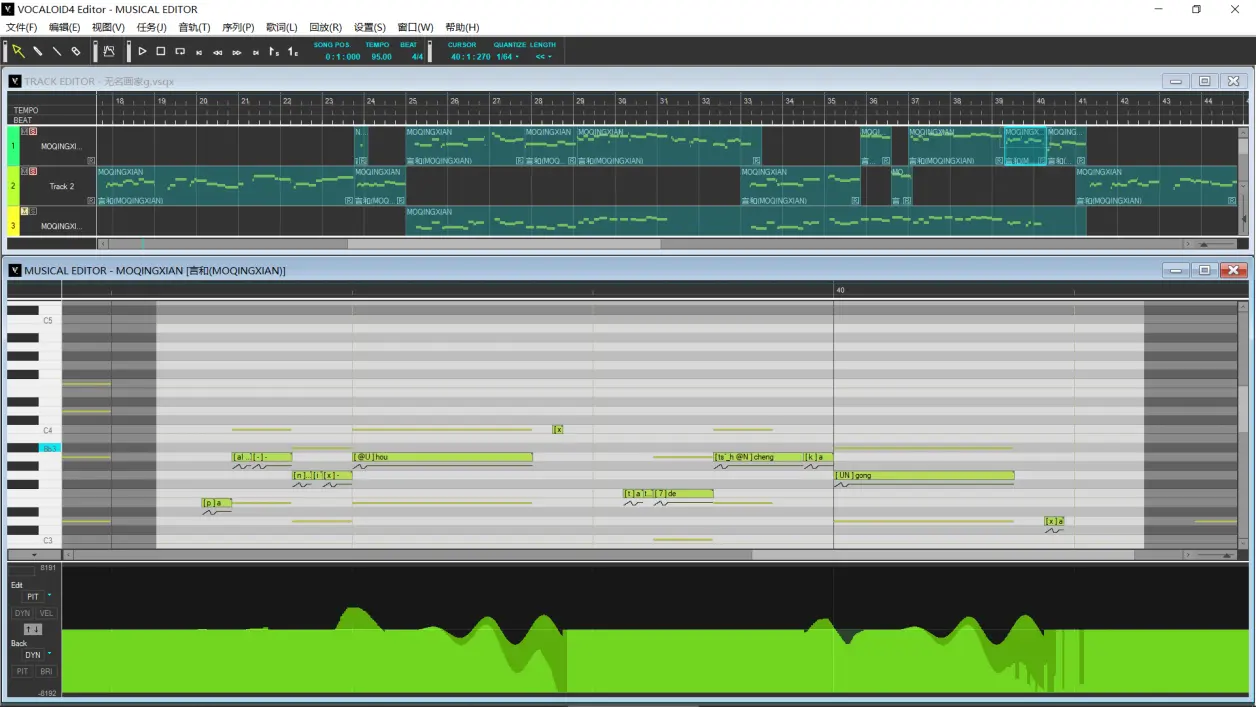The width and height of the screenshot is (1256, 707).
Task: Expand the dropdown arrow below piano keys
Action: (x=33, y=555)
